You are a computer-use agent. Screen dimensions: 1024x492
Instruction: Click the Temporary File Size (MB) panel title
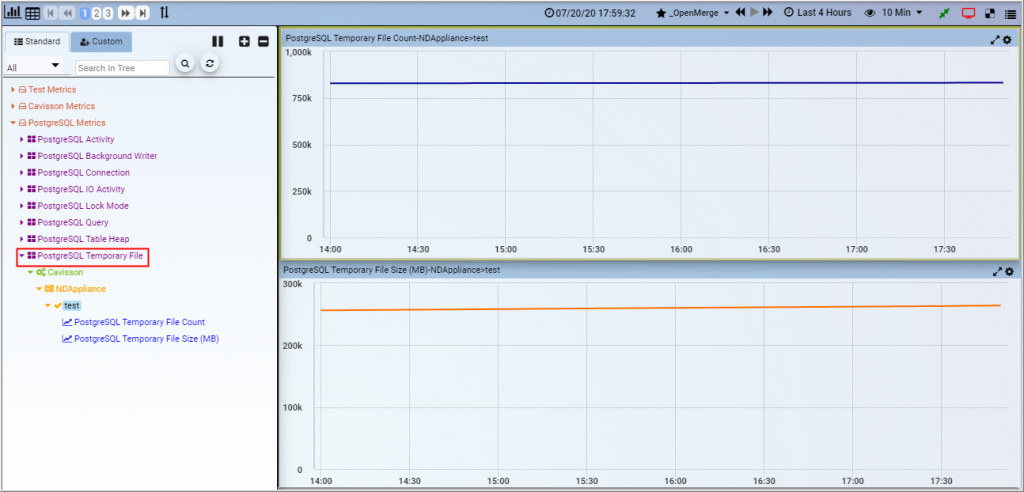(392, 270)
